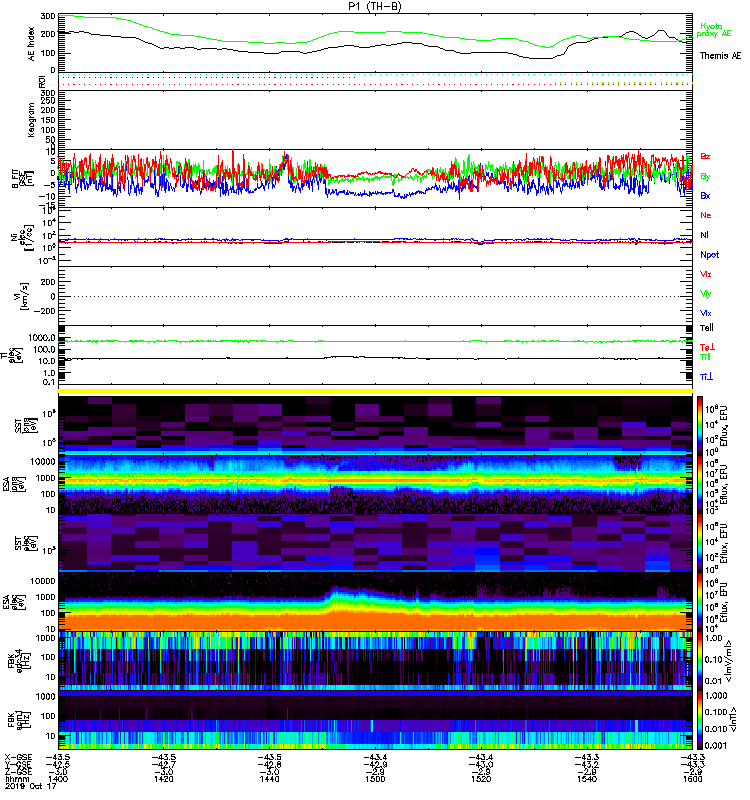Click the ESA ions spectrogram colorbar
The width and height of the screenshot is (750, 800).
(700, 484)
